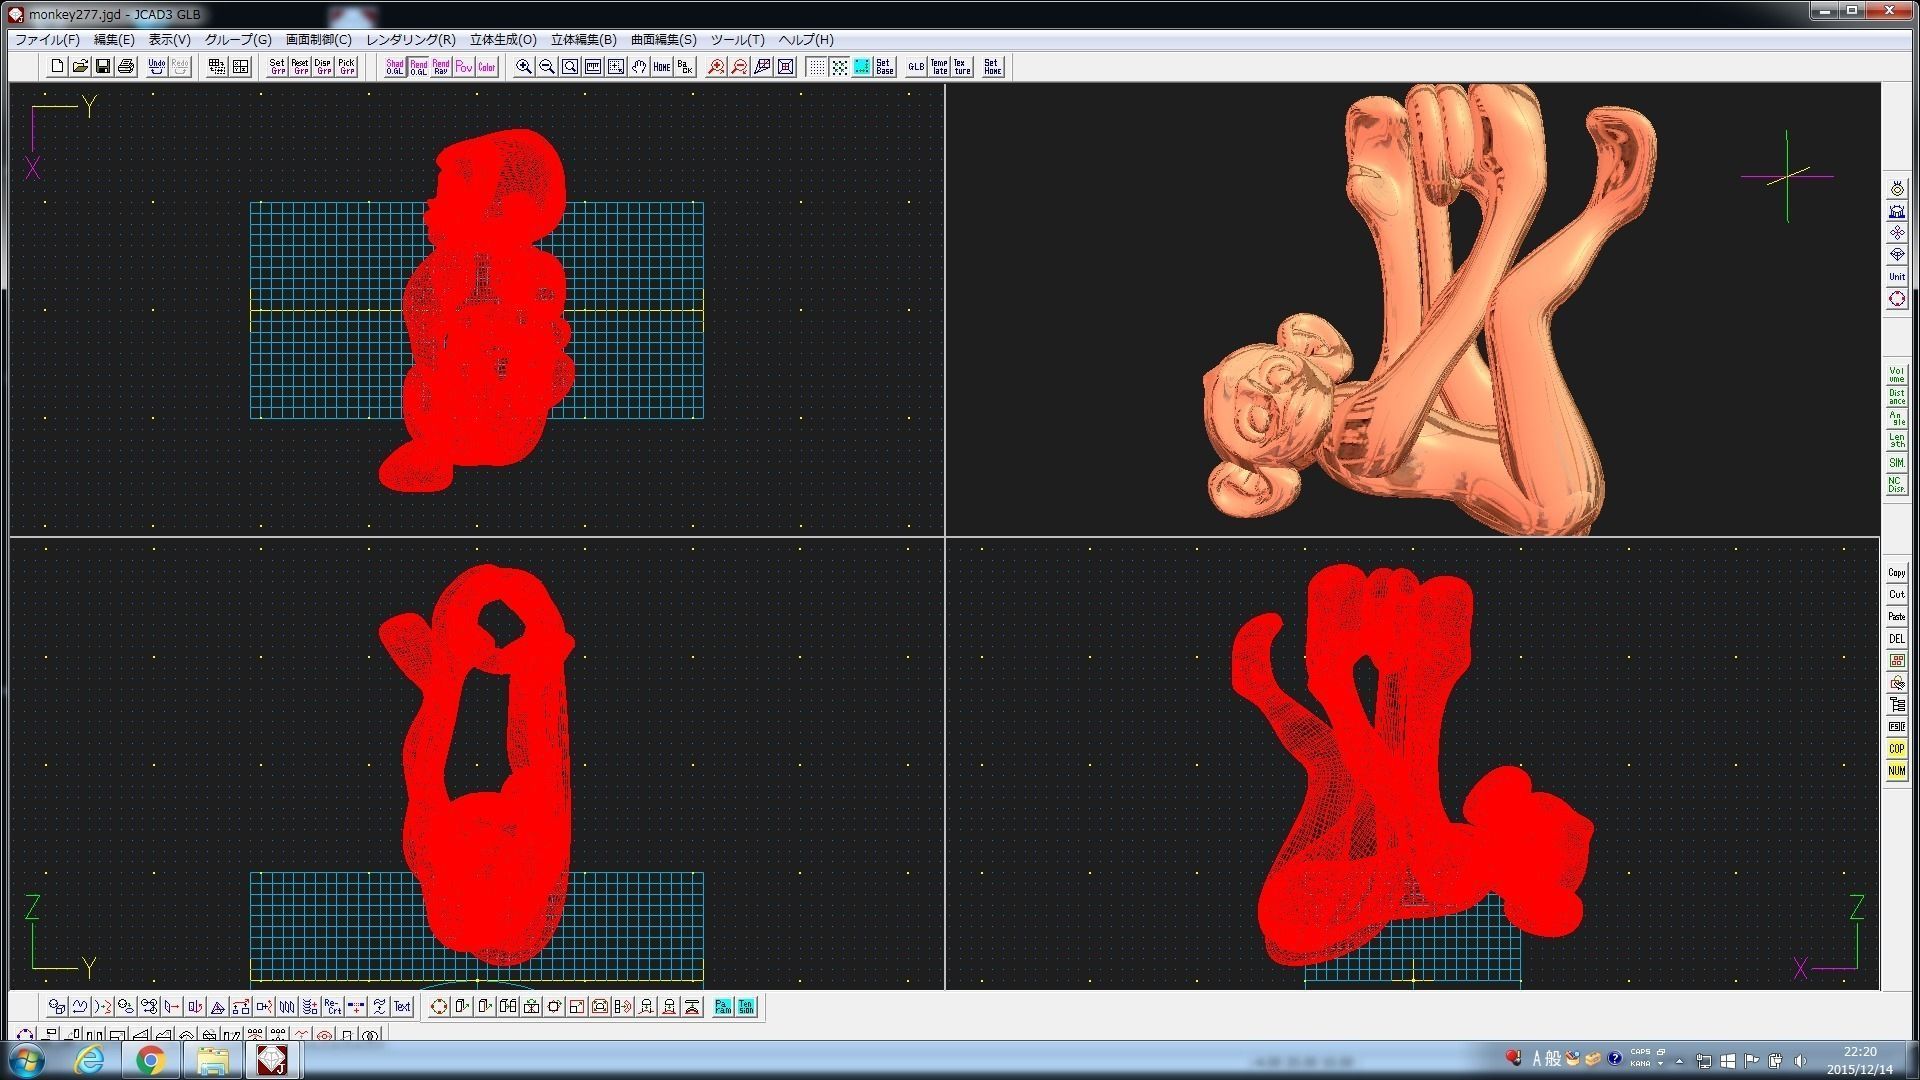Click the red zoom-out magnifier icon
1920x1080 pixels.
point(739,67)
